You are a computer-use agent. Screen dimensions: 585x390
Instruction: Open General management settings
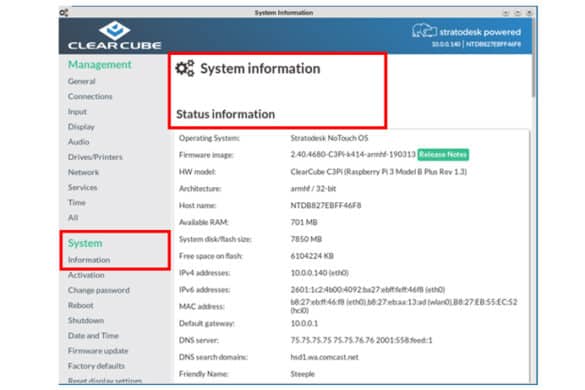pos(82,81)
